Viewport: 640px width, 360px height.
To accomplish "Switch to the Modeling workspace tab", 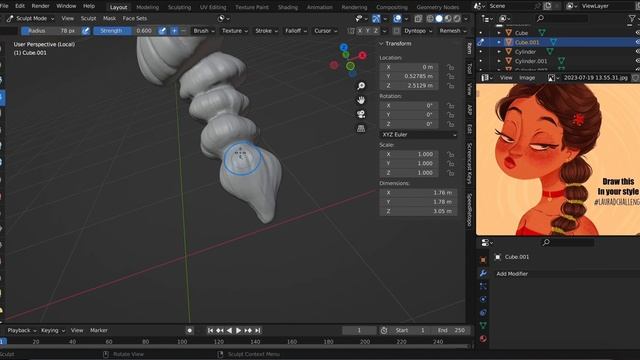I will tap(147, 7).
